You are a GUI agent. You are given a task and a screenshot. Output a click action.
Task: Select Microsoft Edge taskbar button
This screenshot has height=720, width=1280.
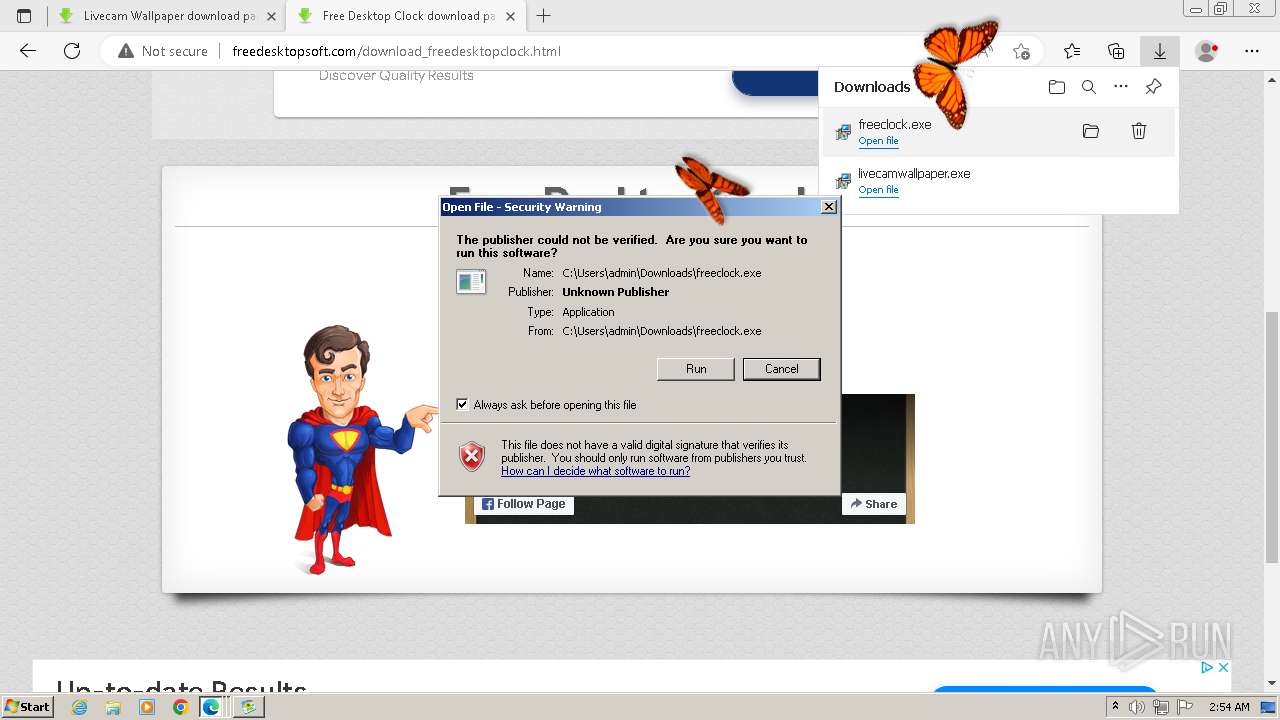212,707
